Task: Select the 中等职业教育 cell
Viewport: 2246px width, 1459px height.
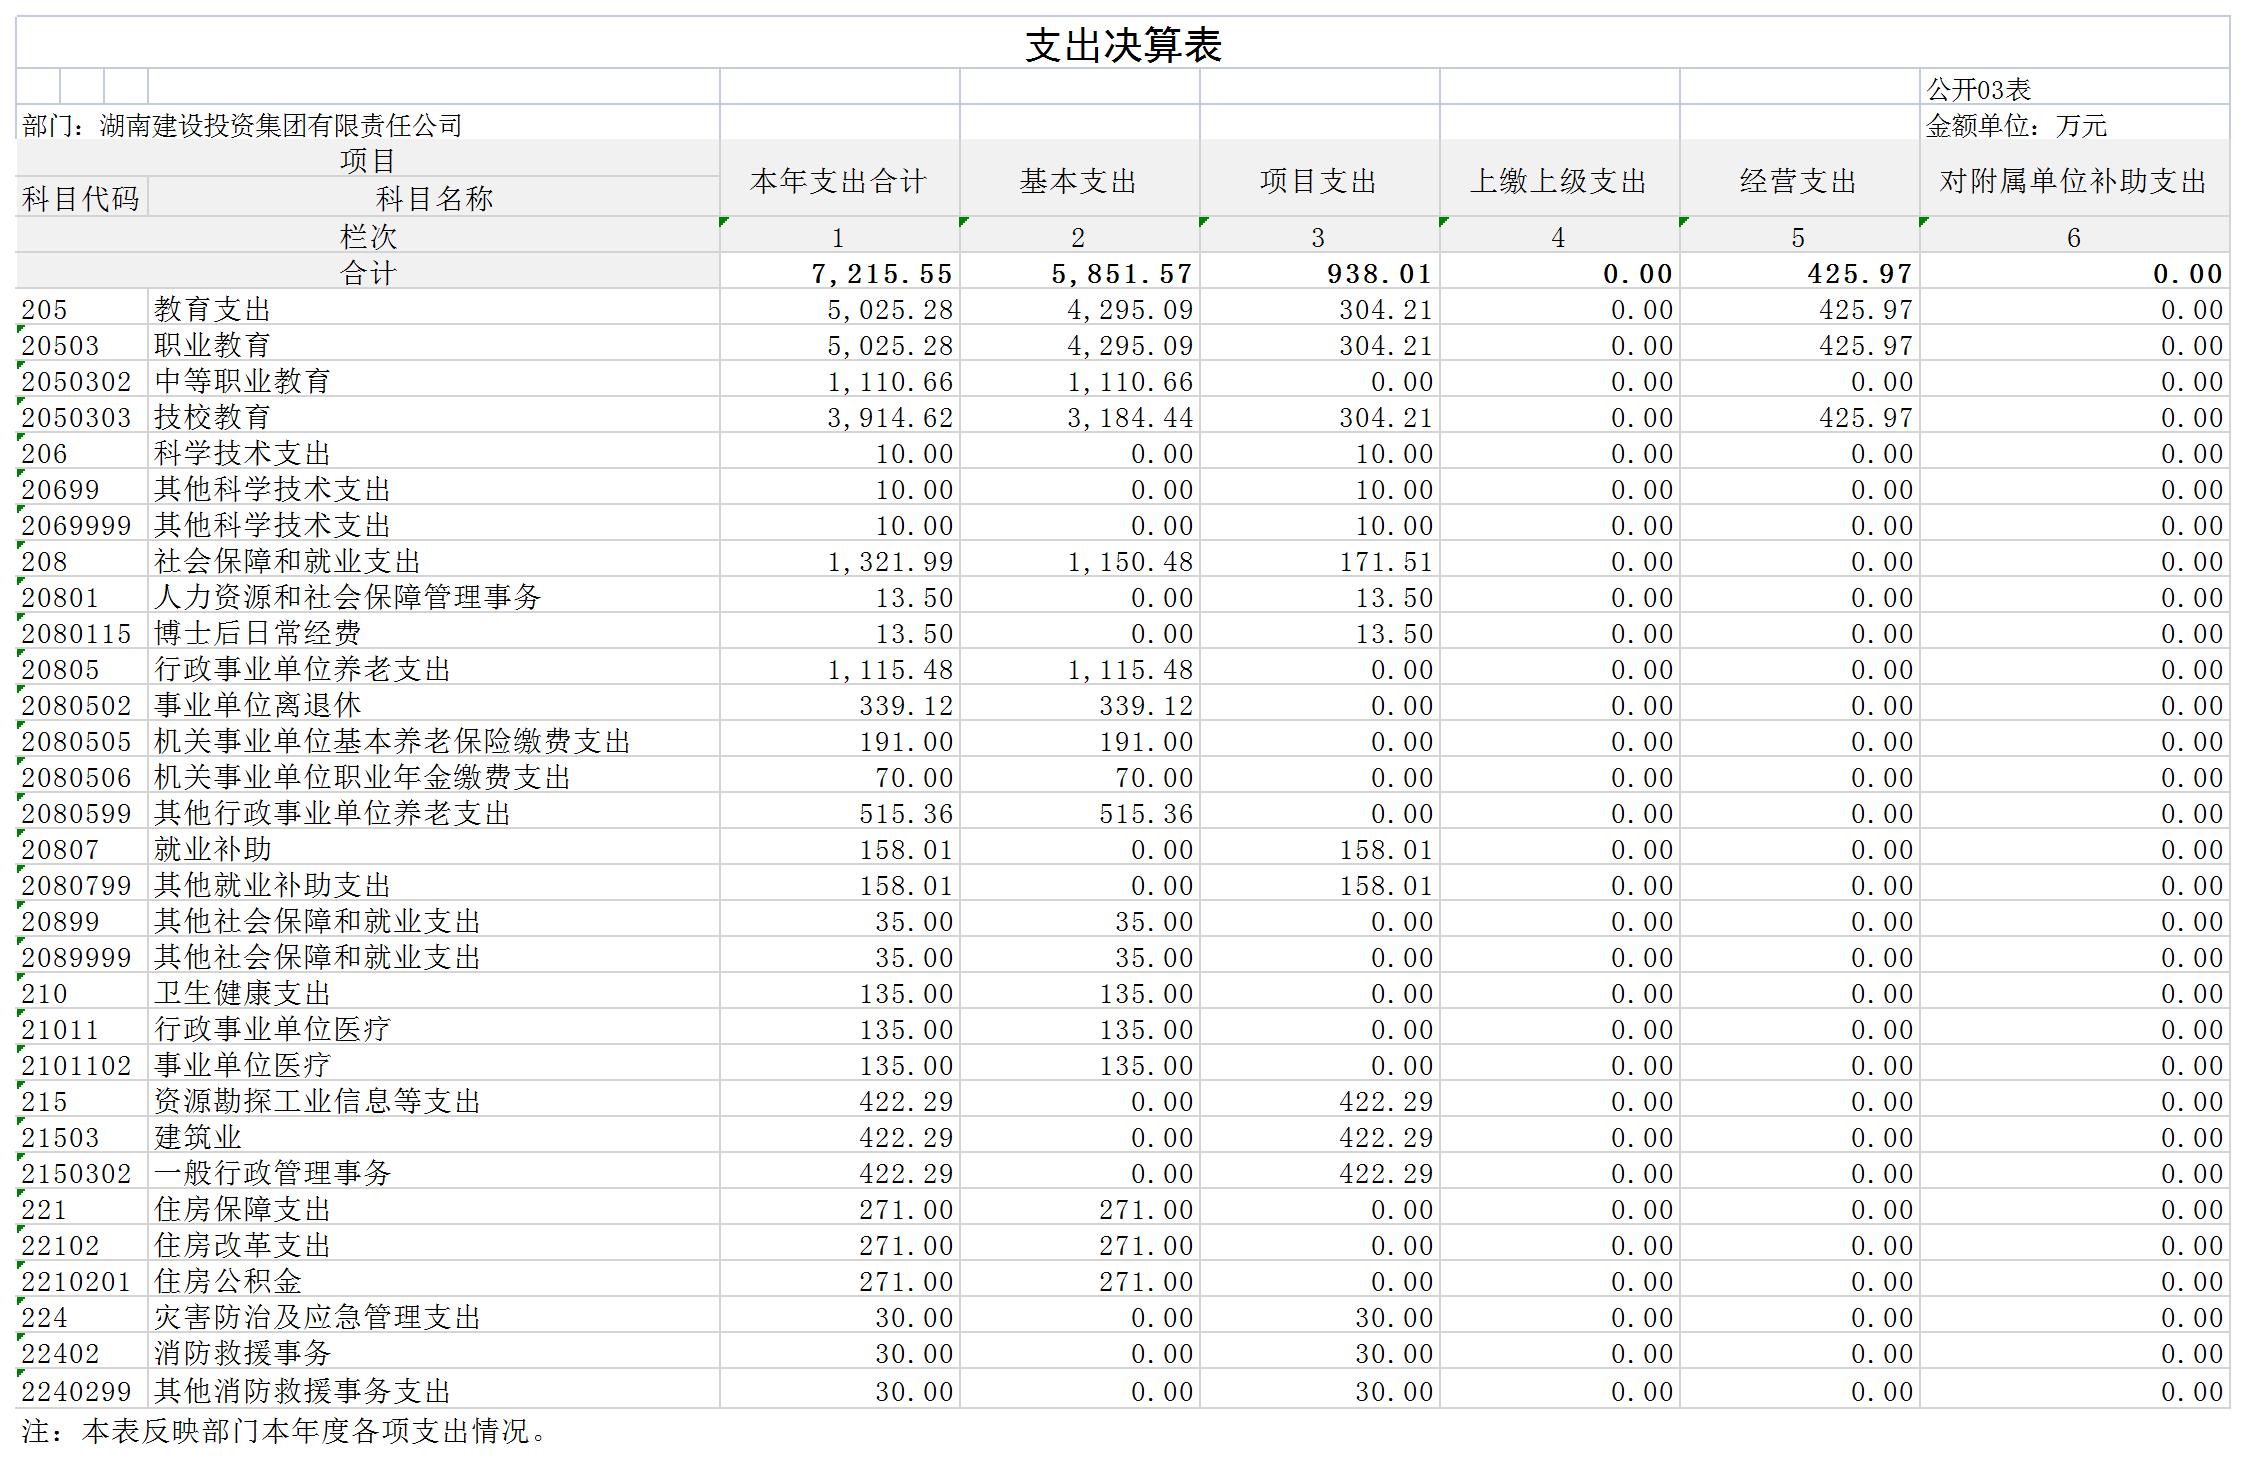Action: (x=433, y=381)
